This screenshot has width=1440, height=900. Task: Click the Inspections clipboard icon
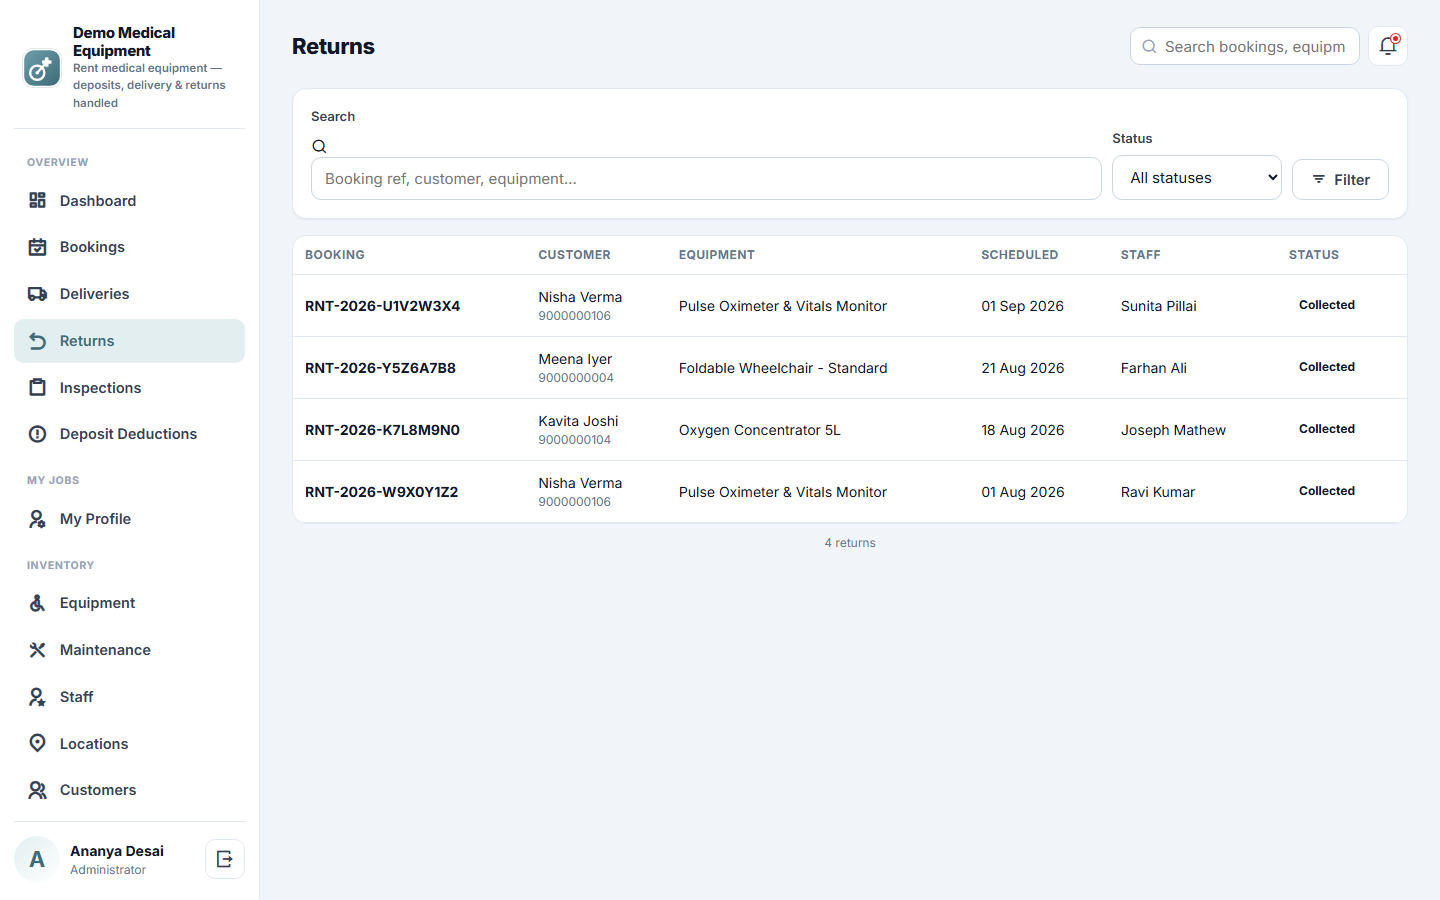(x=38, y=388)
